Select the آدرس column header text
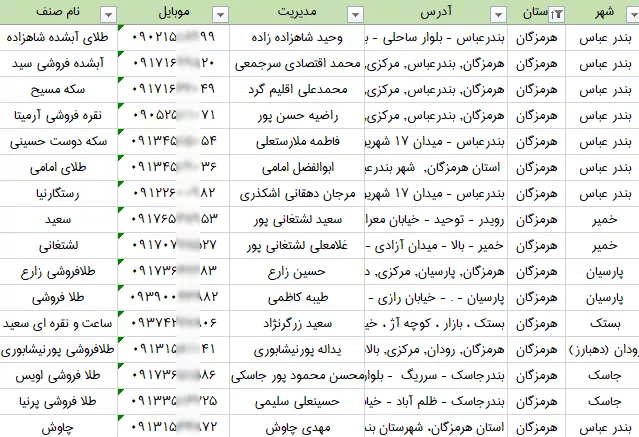639x437 pixels. click(x=436, y=12)
